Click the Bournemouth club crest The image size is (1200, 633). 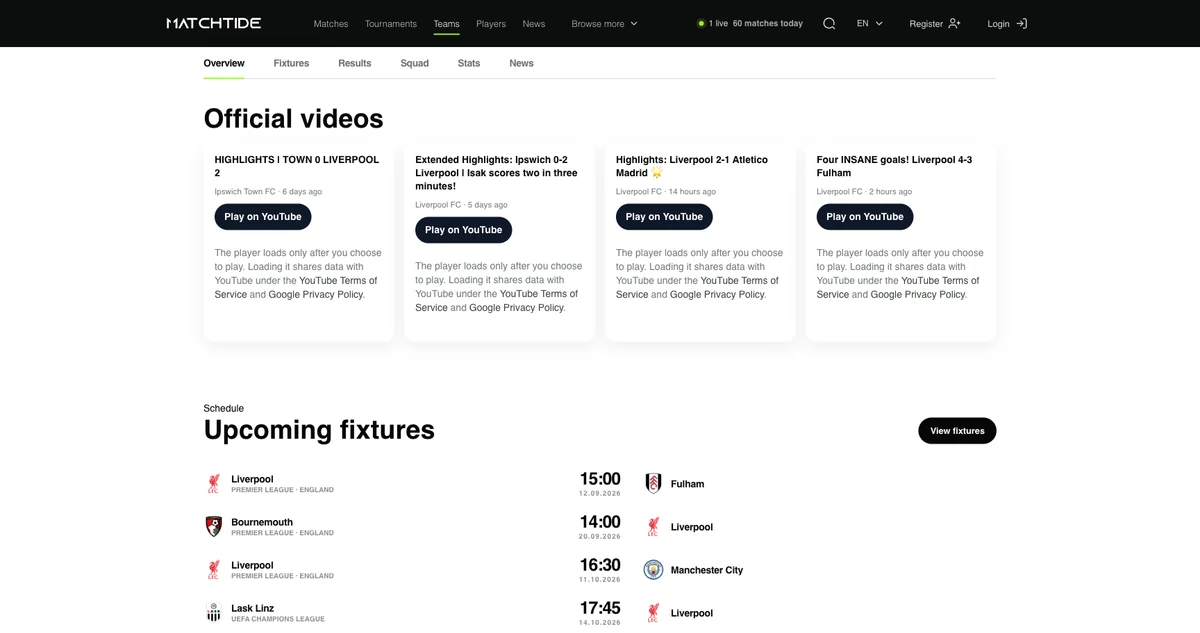[x=213, y=527]
